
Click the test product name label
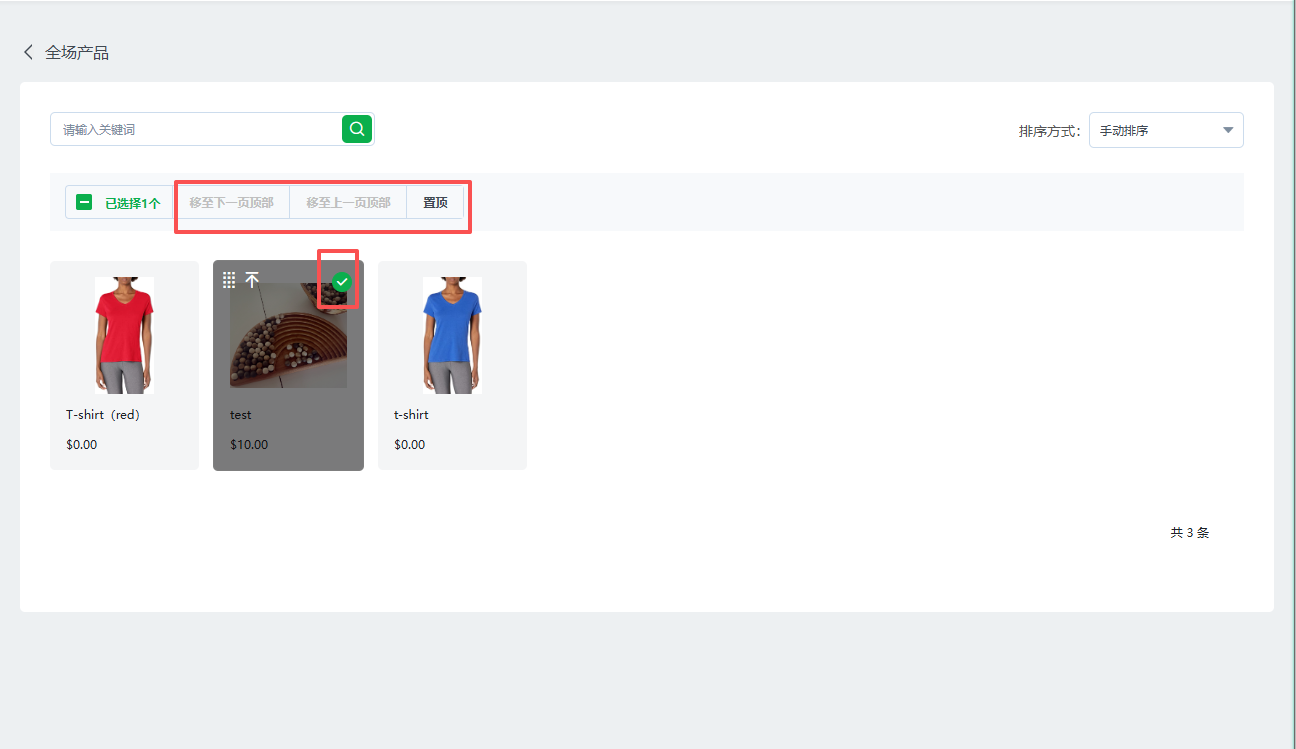click(241, 415)
